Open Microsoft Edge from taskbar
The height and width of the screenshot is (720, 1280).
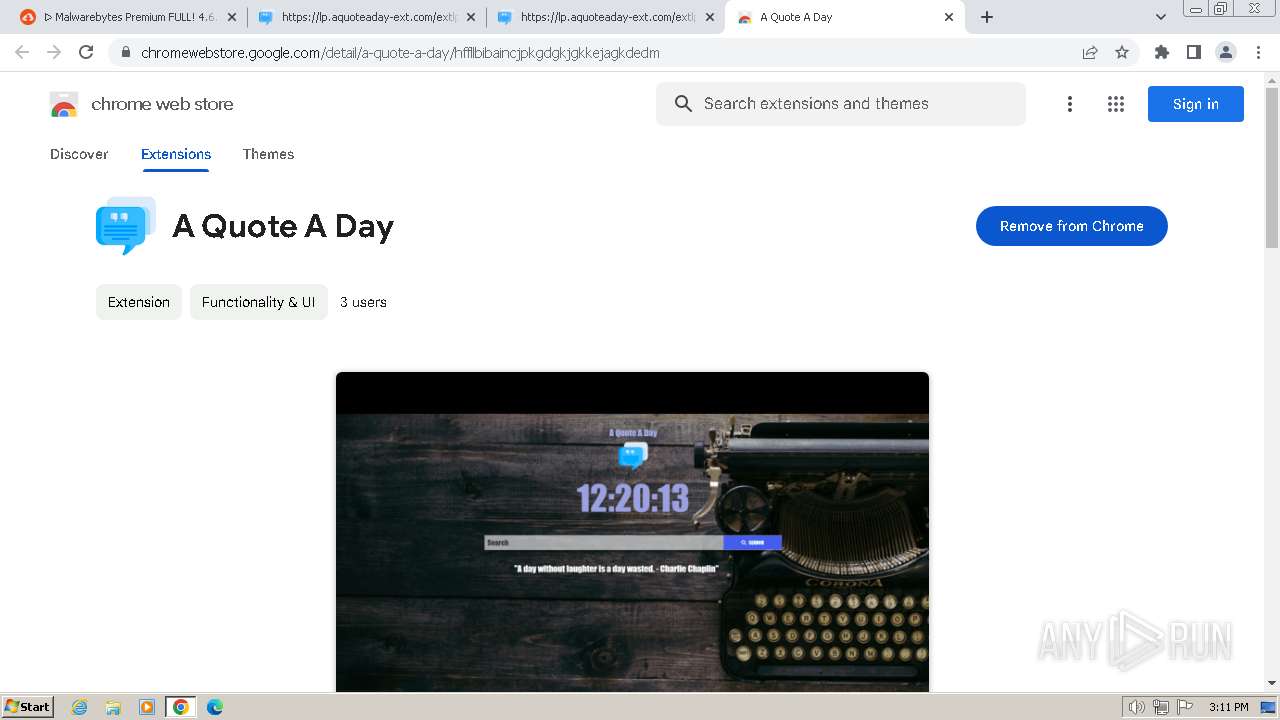(x=215, y=707)
